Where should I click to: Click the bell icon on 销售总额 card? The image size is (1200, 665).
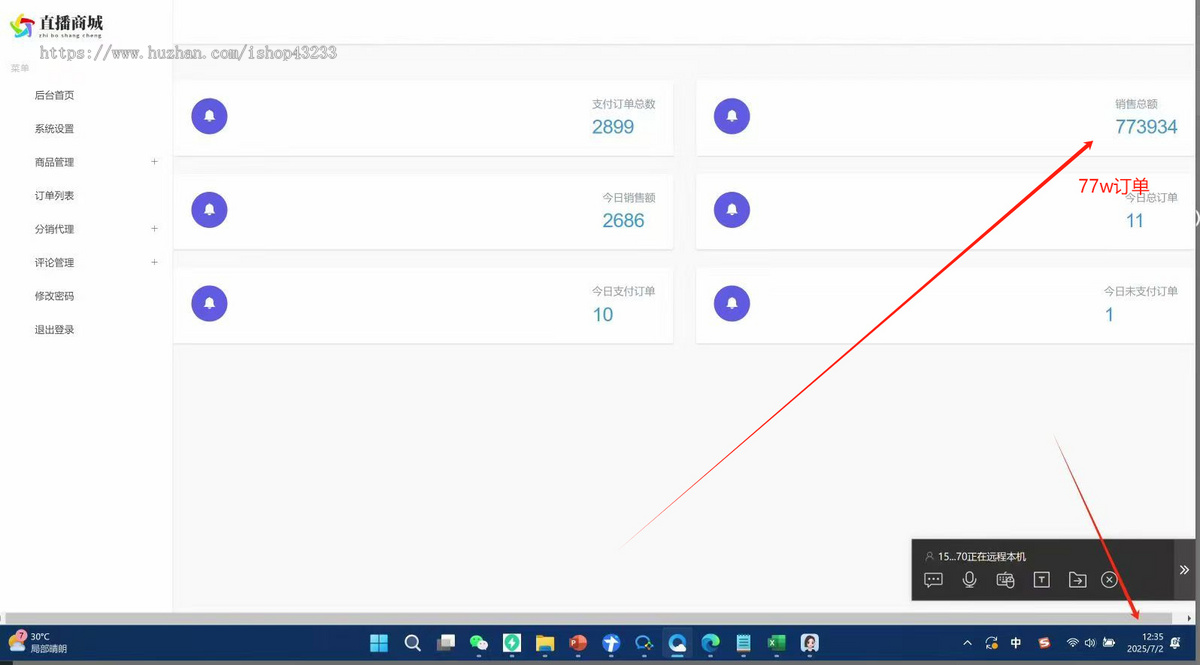pyautogui.click(x=732, y=116)
